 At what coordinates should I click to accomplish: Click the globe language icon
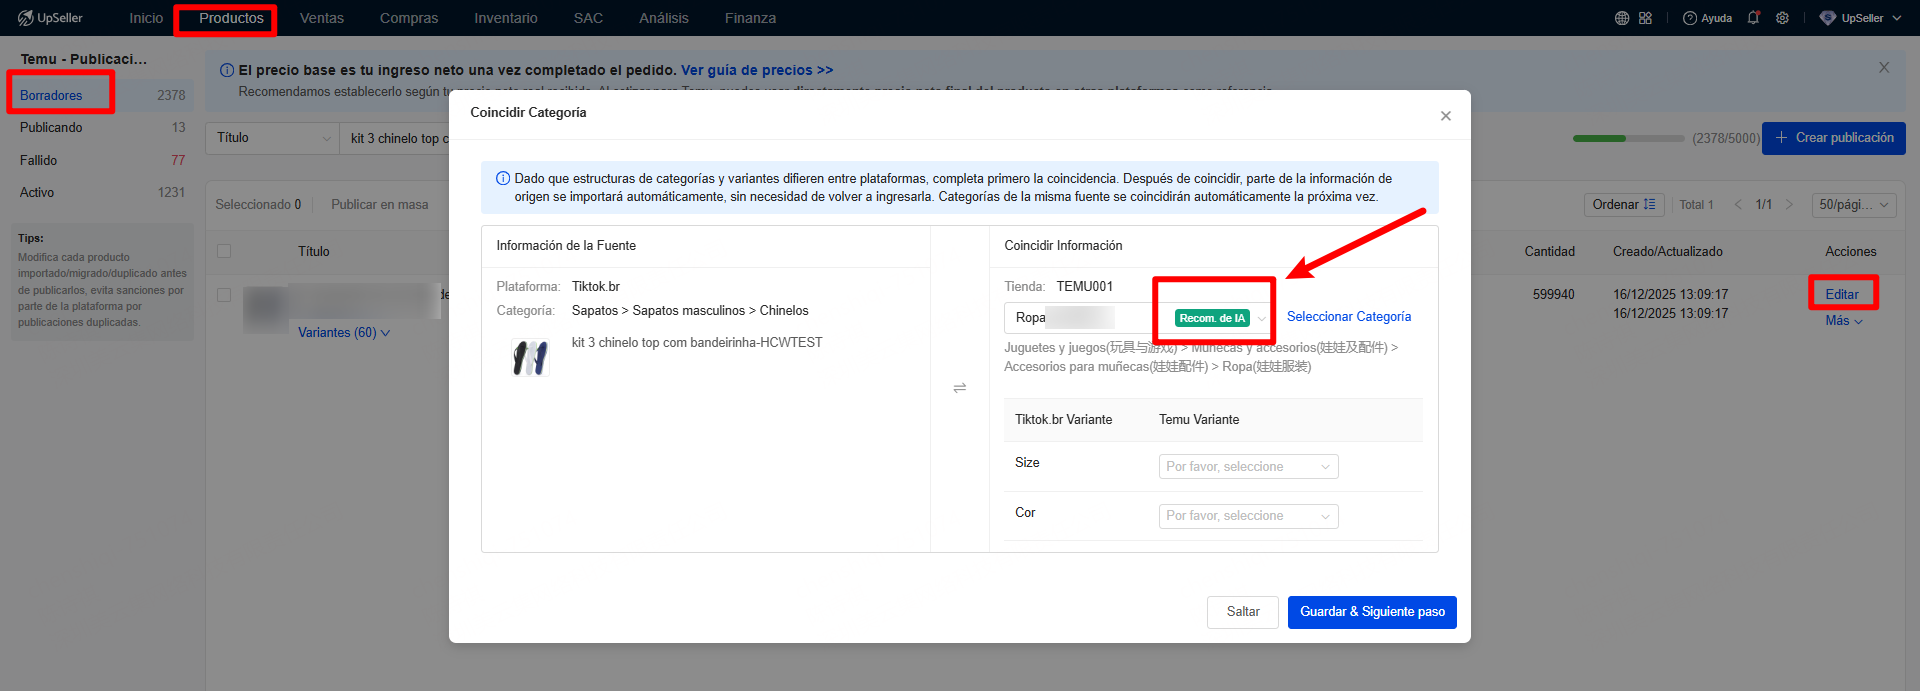click(x=1621, y=18)
